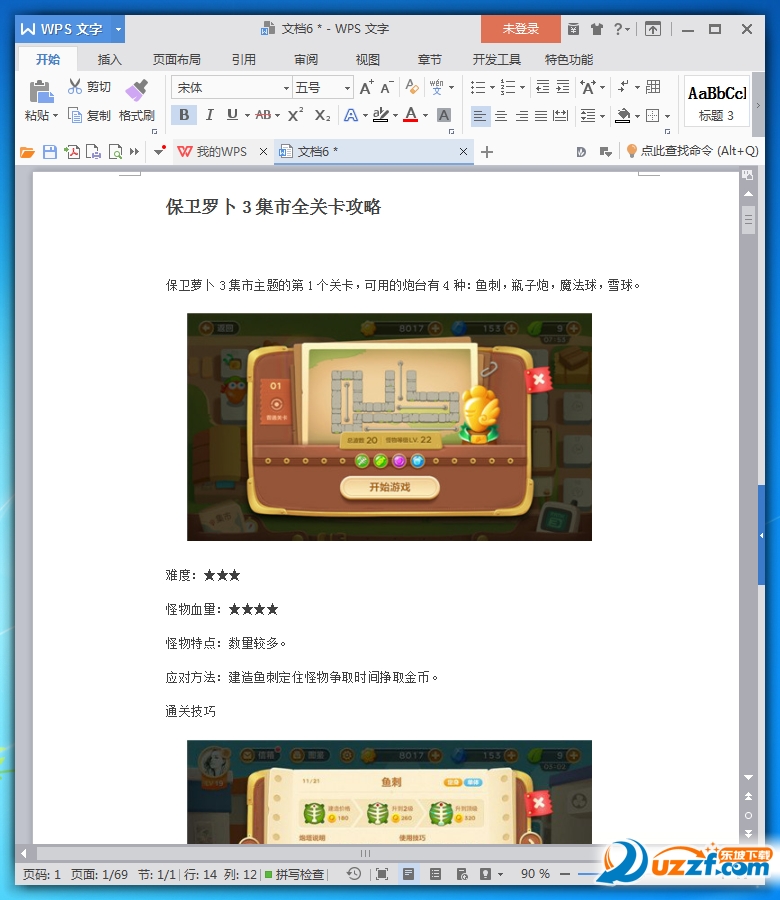Click the 未登录 login button

coord(521,29)
